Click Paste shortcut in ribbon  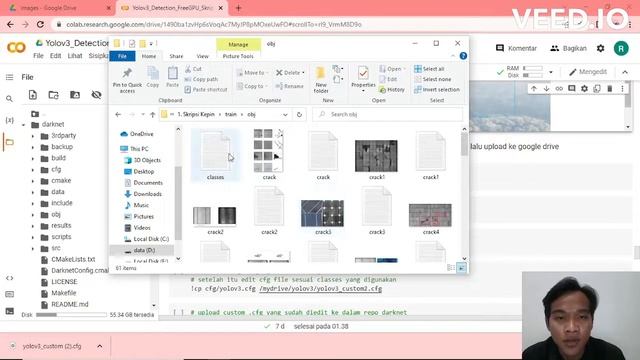[x=206, y=89]
